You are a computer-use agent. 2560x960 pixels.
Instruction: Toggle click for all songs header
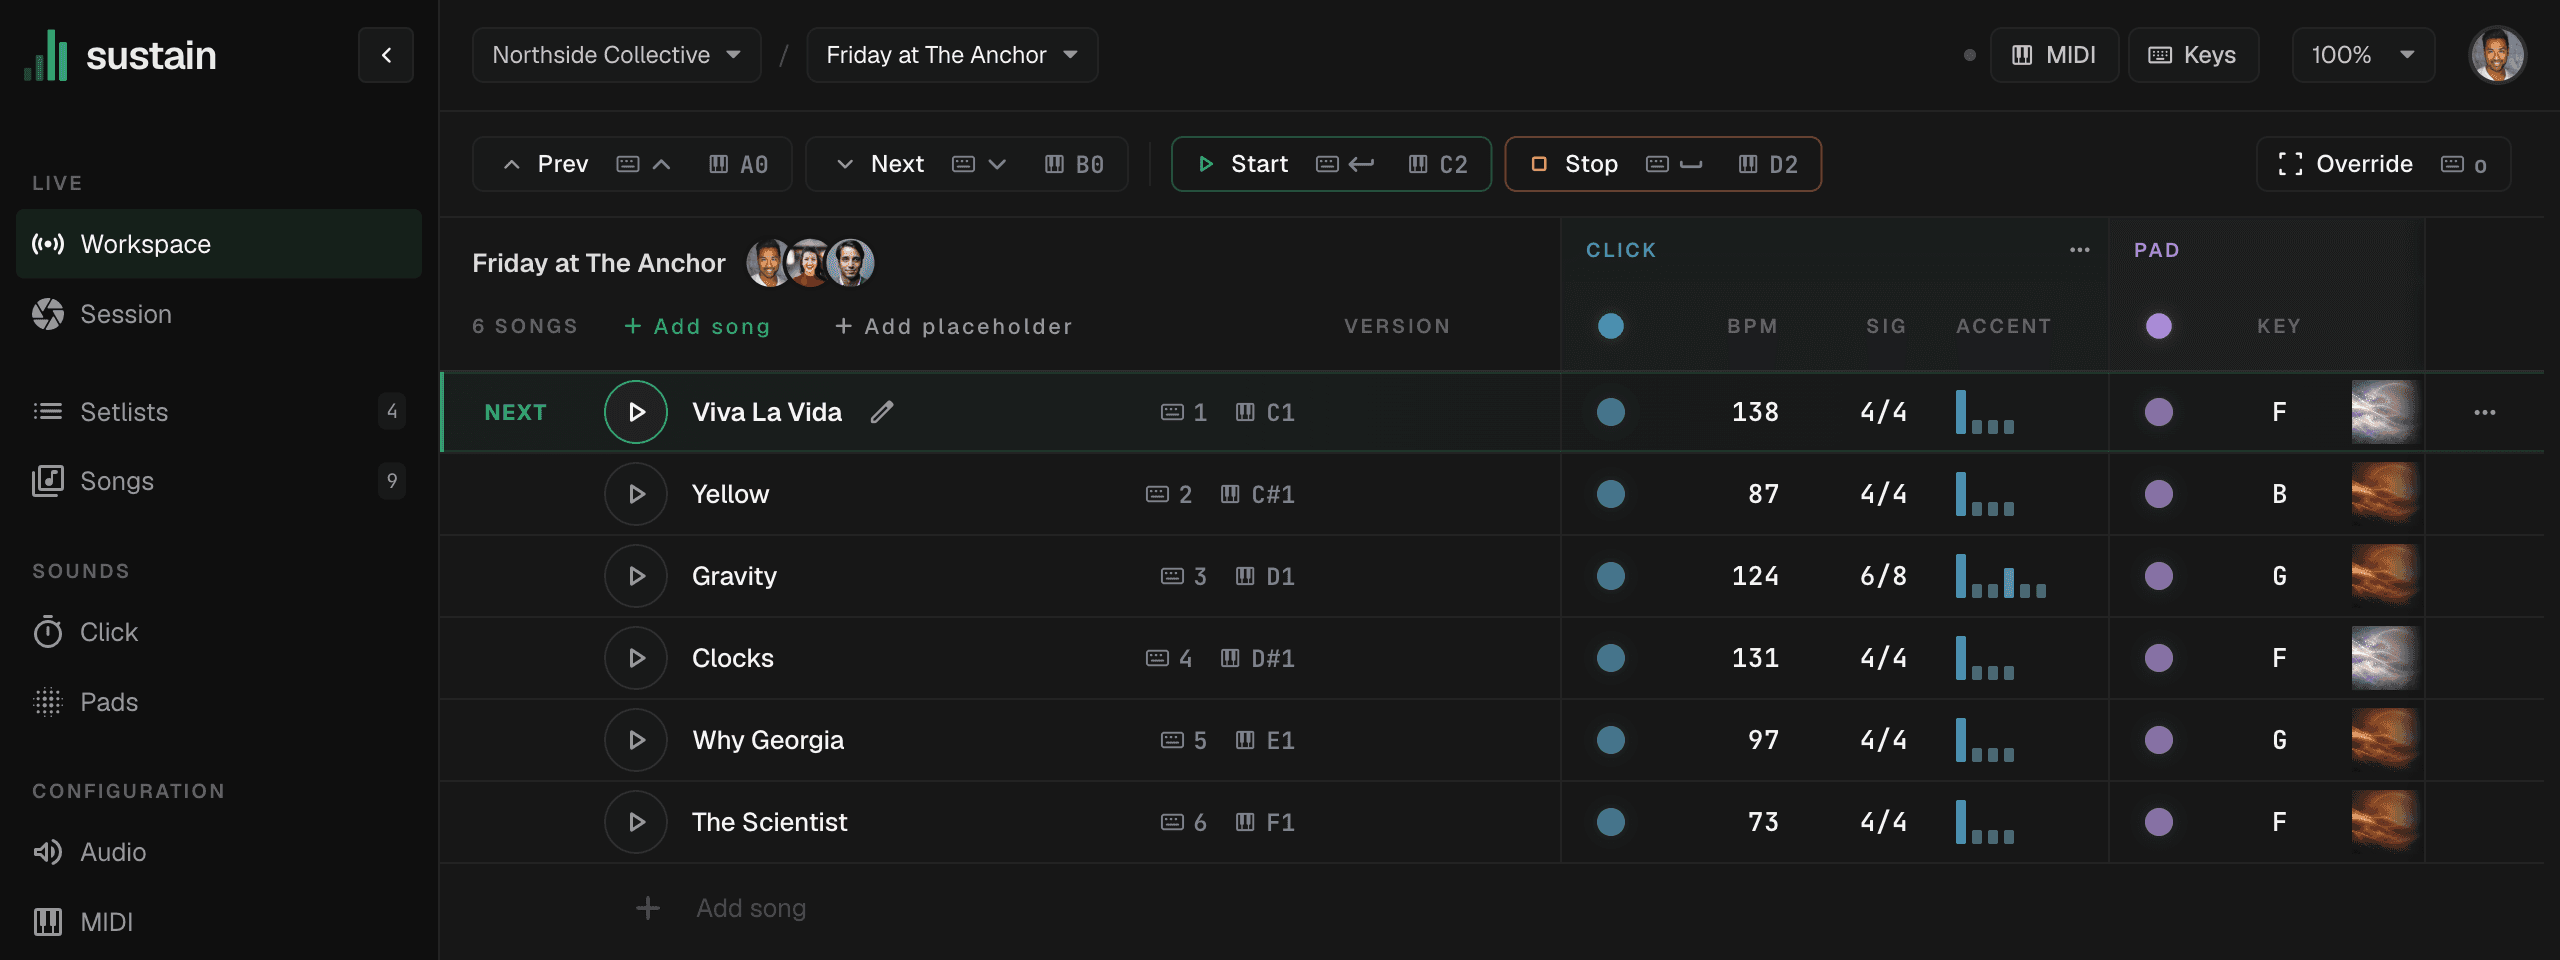pyautogui.click(x=1611, y=326)
